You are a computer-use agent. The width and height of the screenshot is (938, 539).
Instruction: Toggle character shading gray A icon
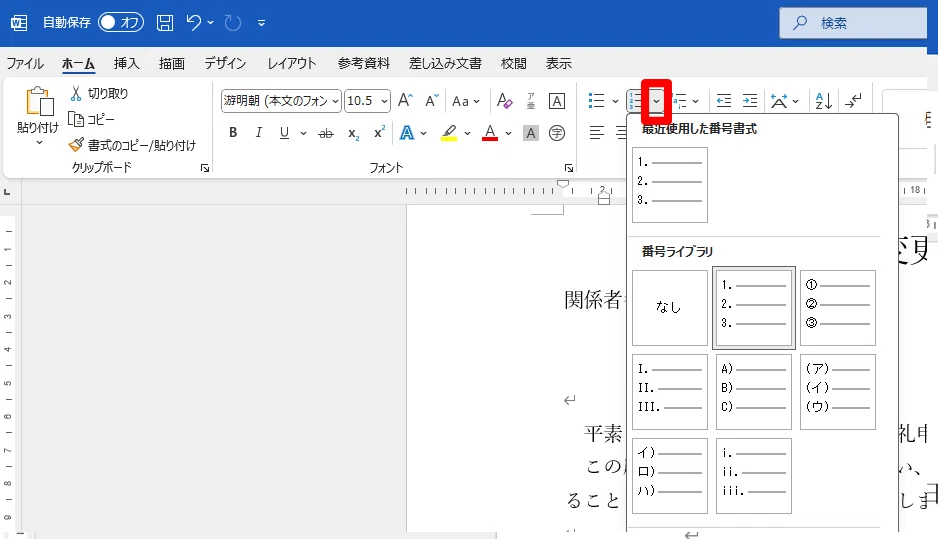(531, 133)
